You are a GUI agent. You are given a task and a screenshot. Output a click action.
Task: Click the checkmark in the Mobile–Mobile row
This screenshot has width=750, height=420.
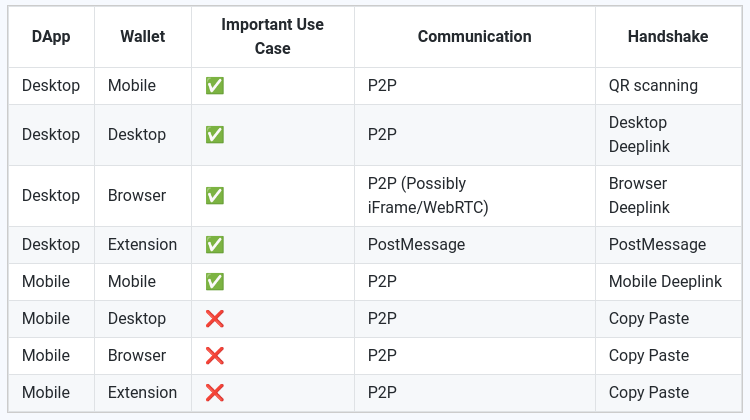point(214,282)
